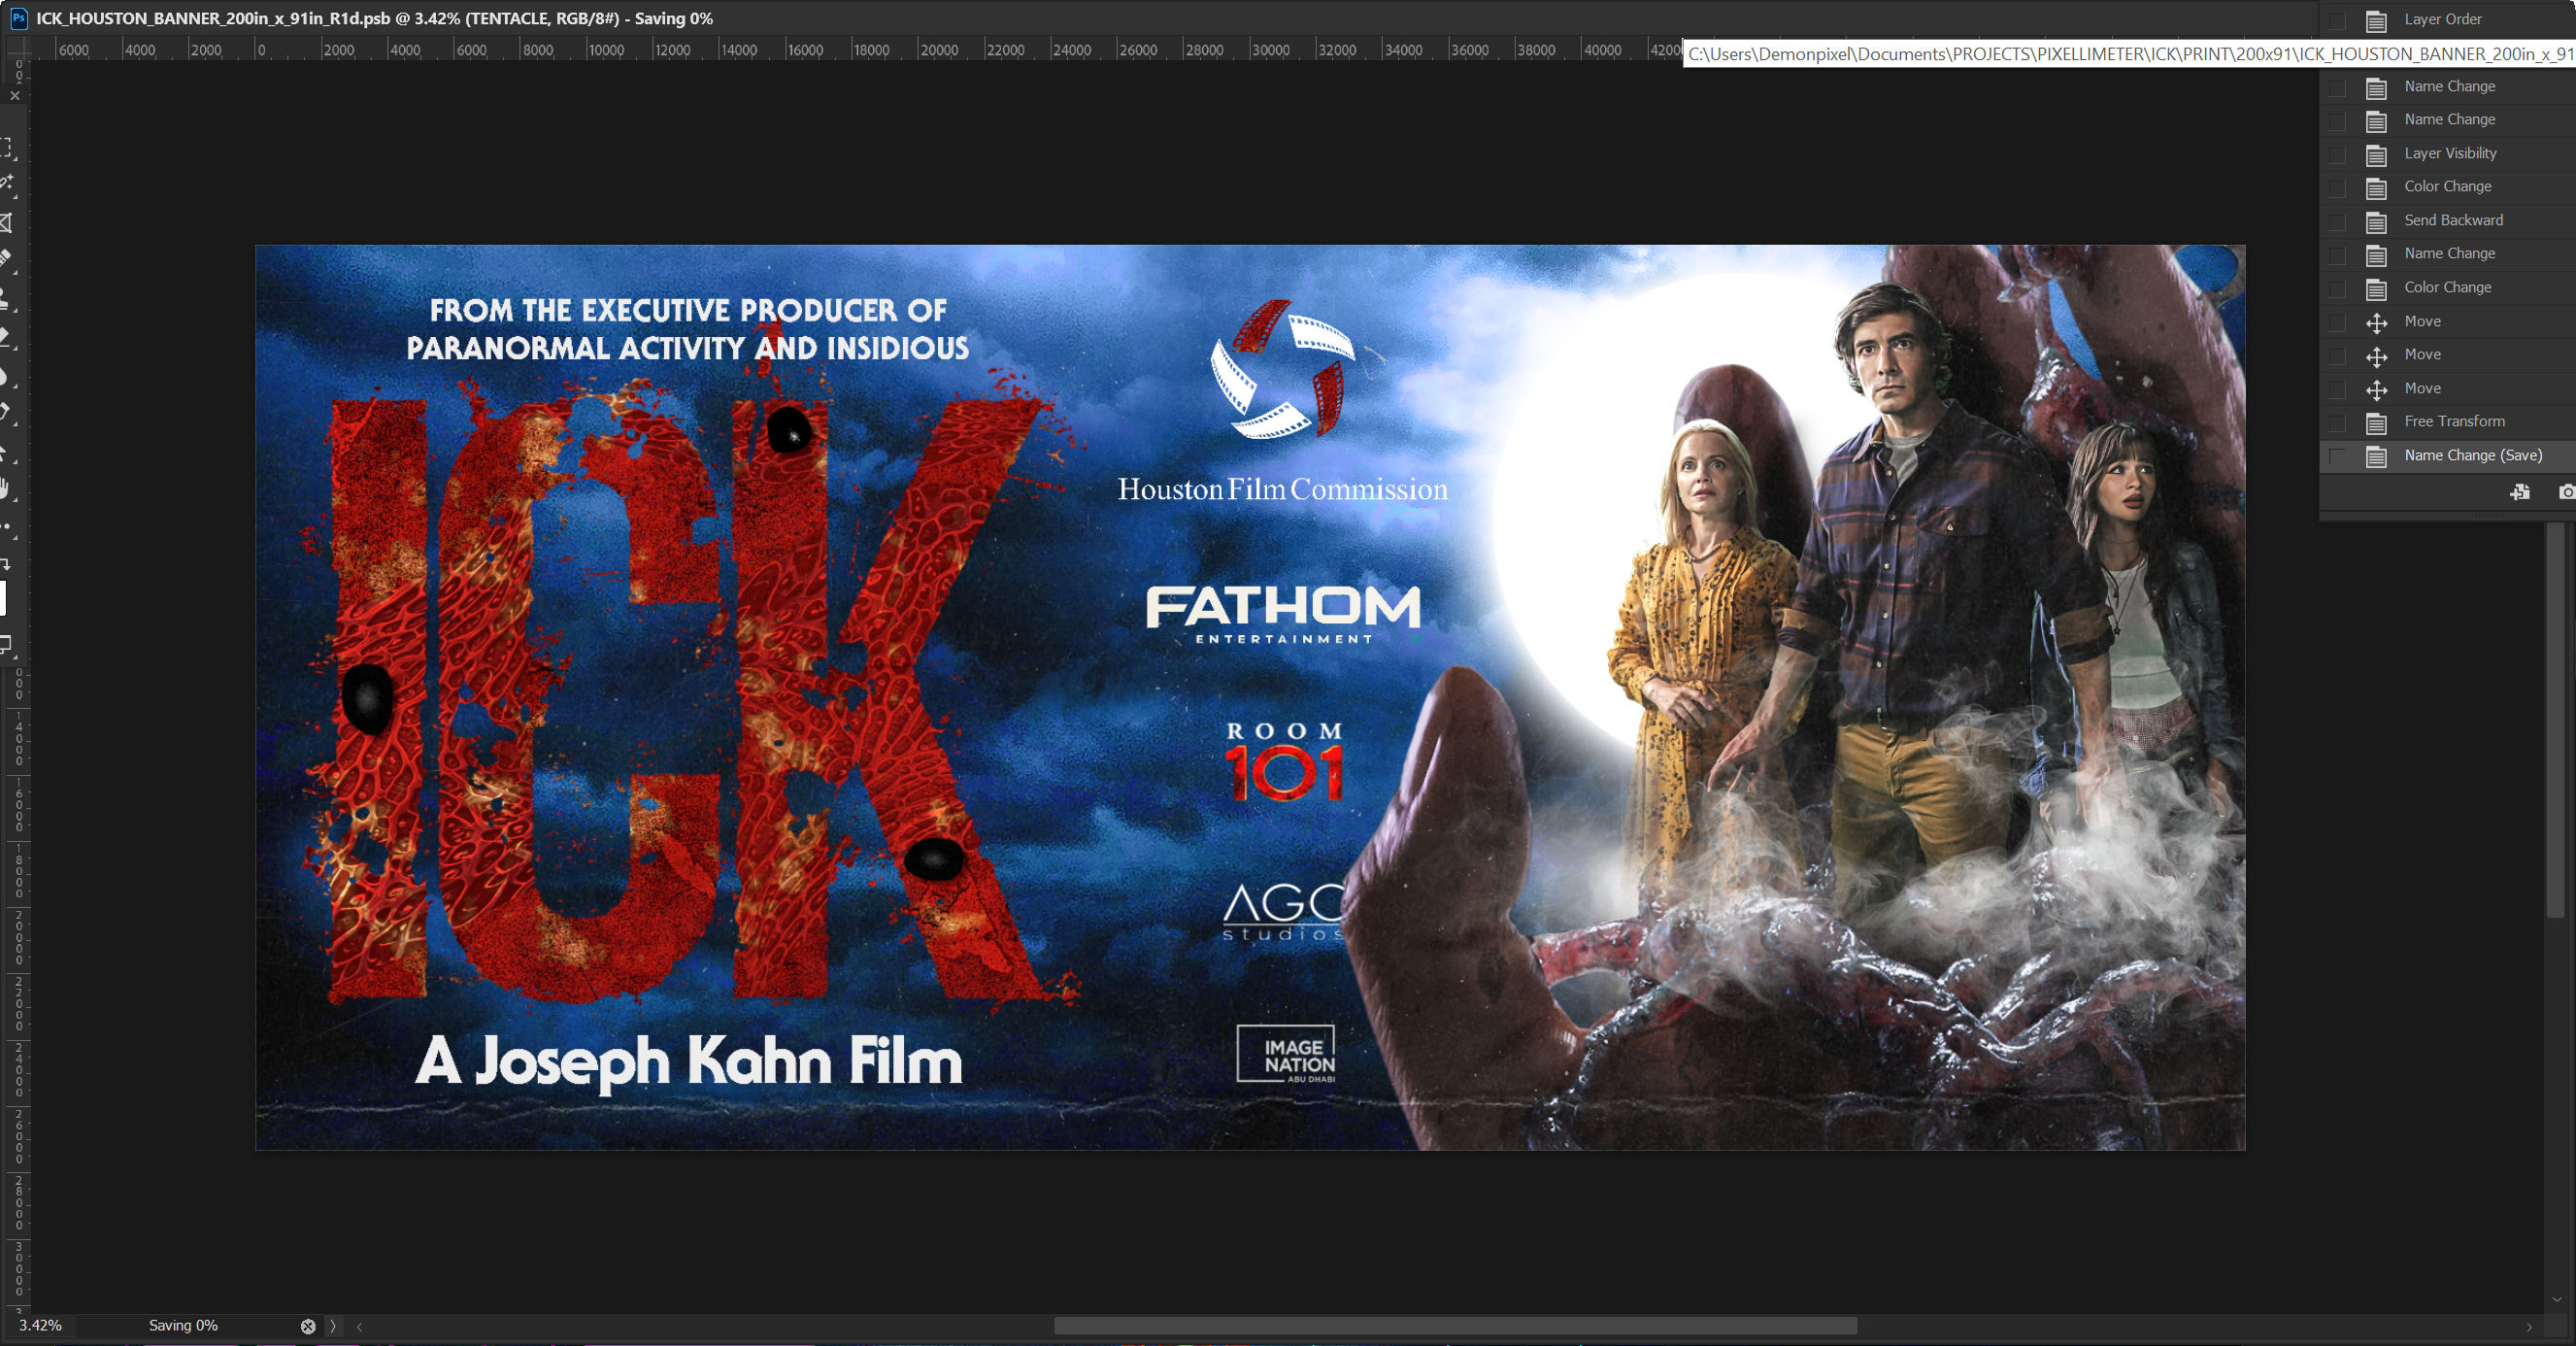Viewport: 2576px width, 1346px height.
Task: Create new document from current state
Action: coord(2519,492)
